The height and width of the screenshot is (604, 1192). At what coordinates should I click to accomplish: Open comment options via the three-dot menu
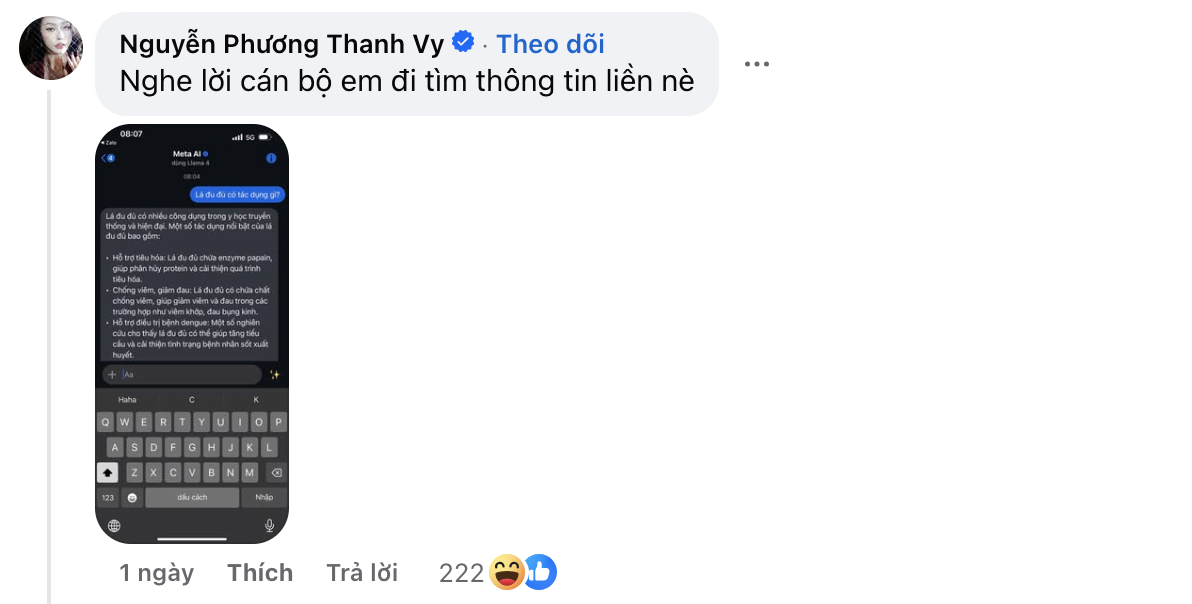(x=757, y=63)
